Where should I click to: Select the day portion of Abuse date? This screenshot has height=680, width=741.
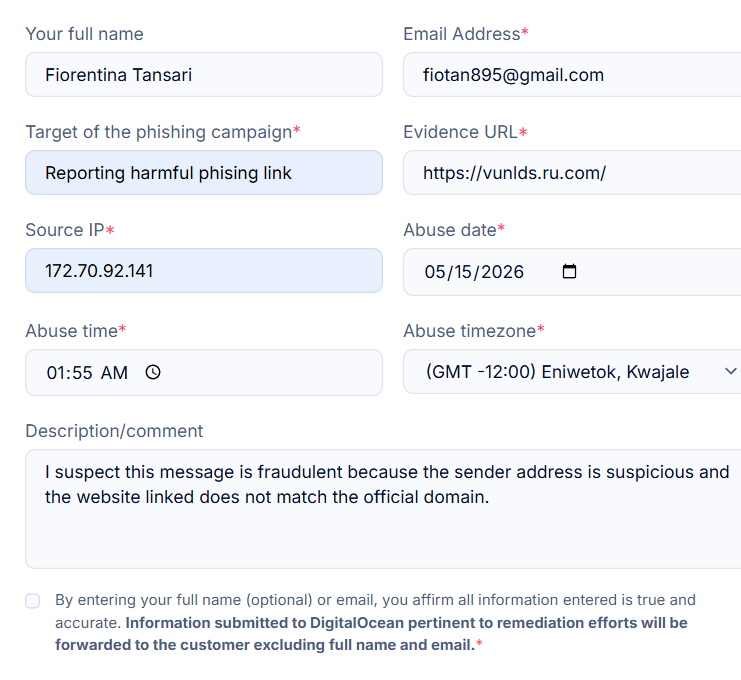[x=463, y=272]
